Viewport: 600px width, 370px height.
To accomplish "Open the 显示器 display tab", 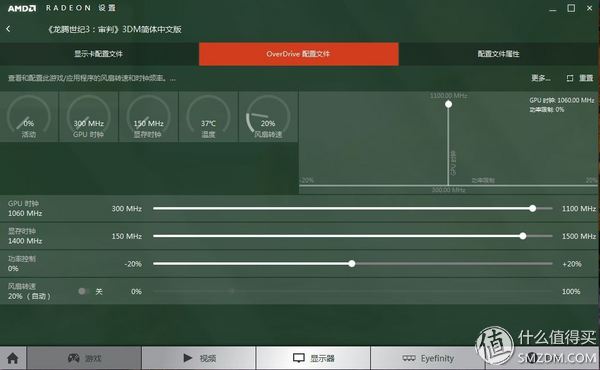I will point(313,358).
